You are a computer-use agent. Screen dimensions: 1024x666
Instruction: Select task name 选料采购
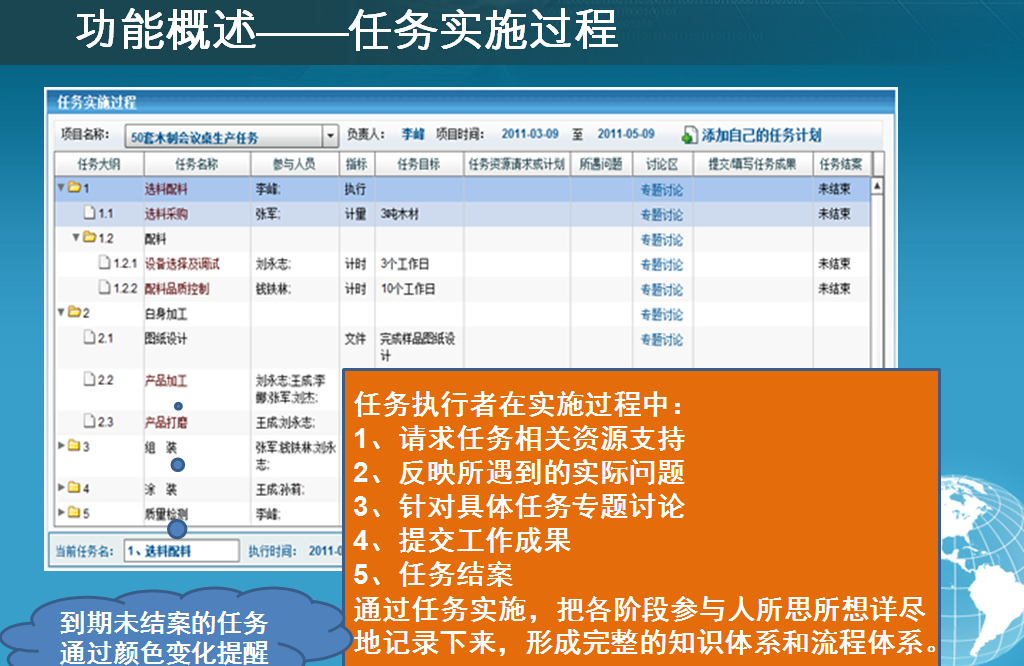pyautogui.click(x=166, y=214)
